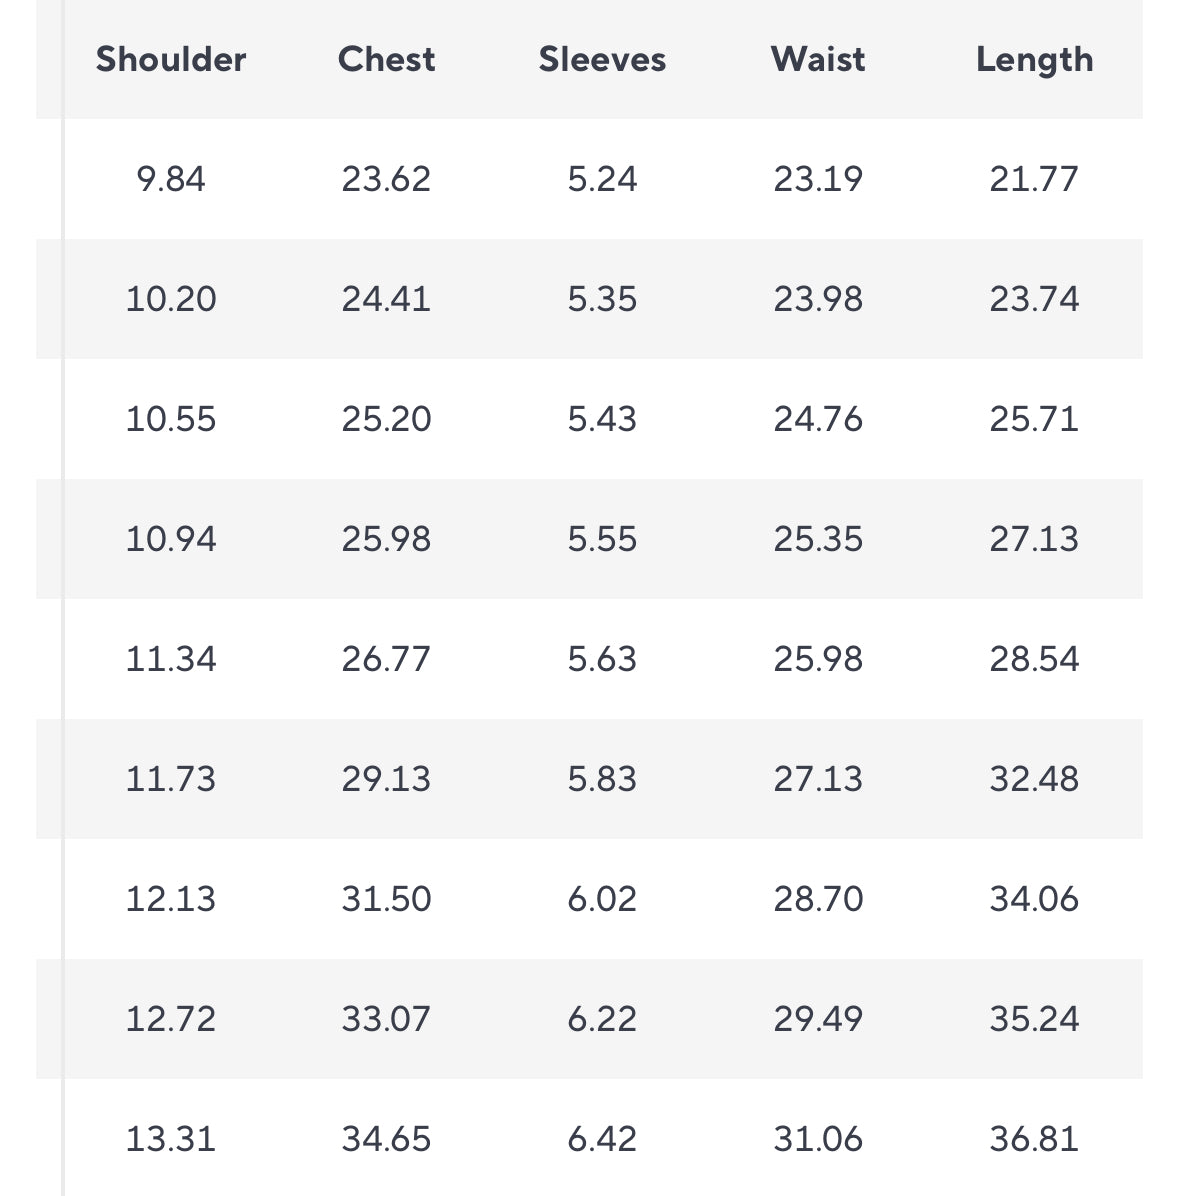The image size is (1179, 1196).
Task: Select the shoulder value 12.72
Action: click(171, 1019)
